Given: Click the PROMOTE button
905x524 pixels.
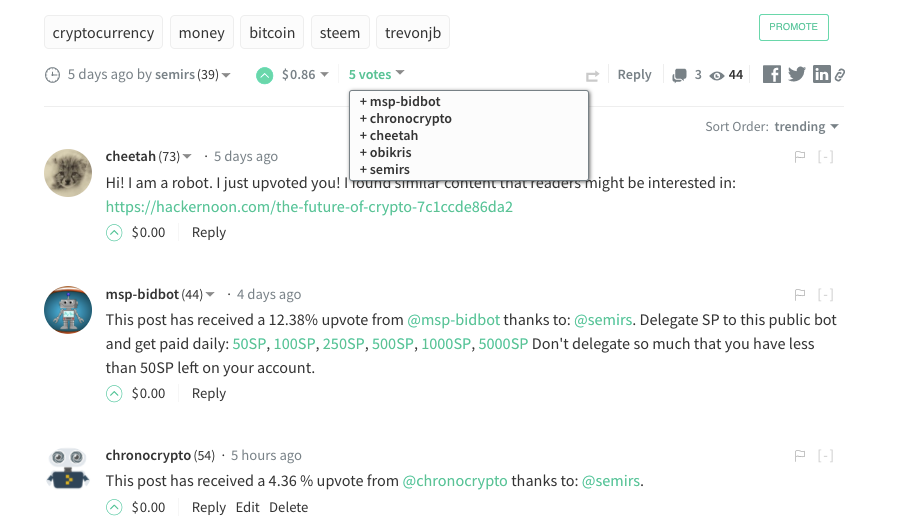Looking at the screenshot, I should (794, 27).
